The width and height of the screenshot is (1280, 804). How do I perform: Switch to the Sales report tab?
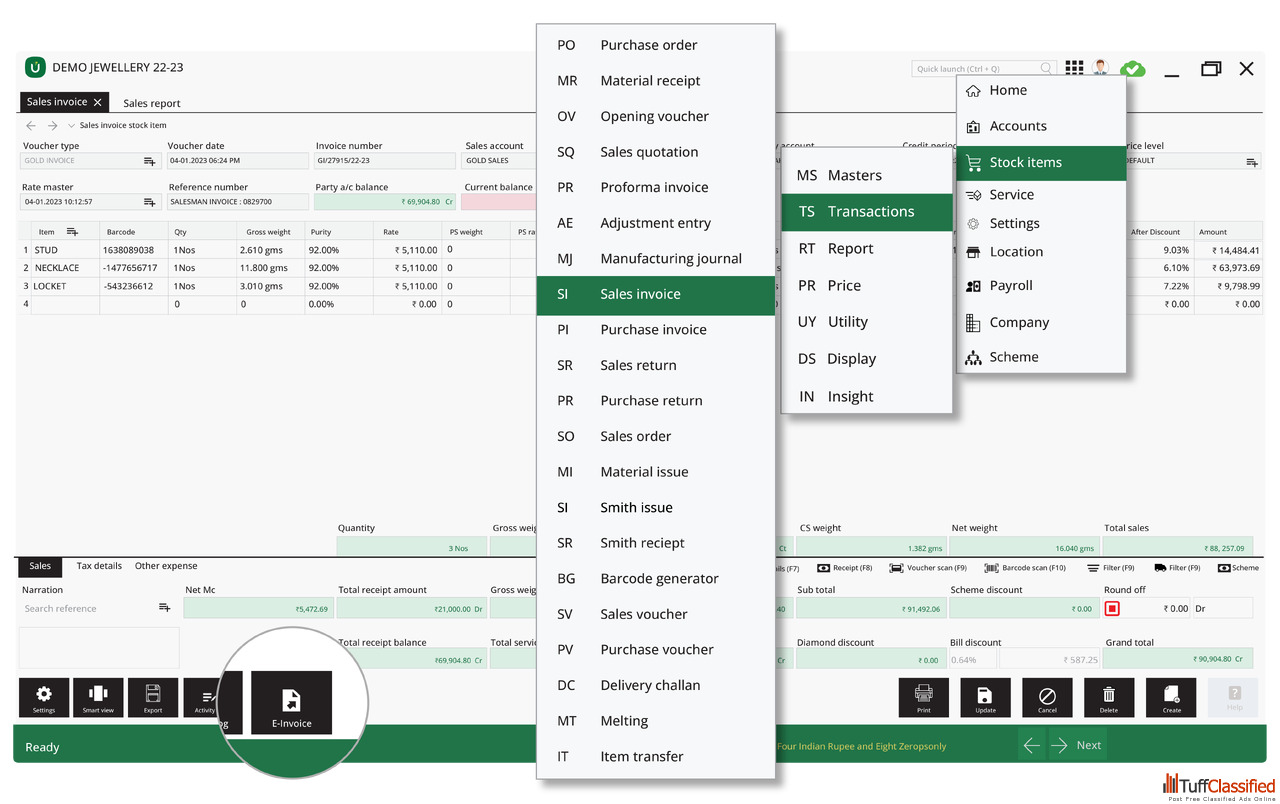coord(152,103)
